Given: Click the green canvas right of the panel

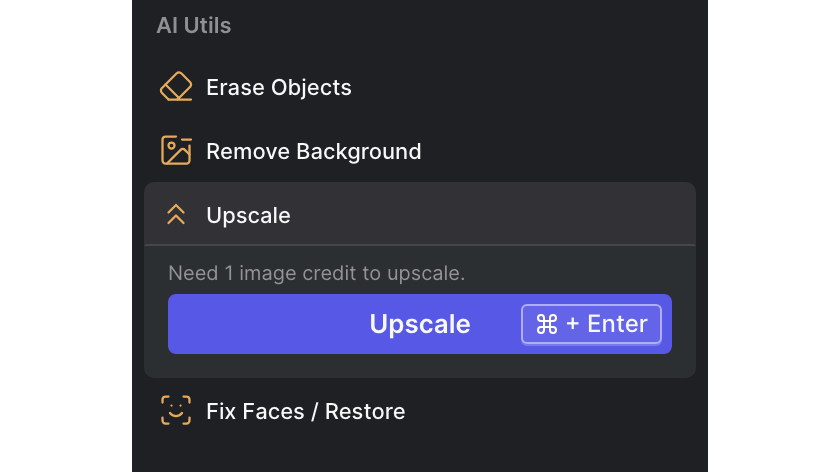Looking at the screenshot, I should point(773,236).
